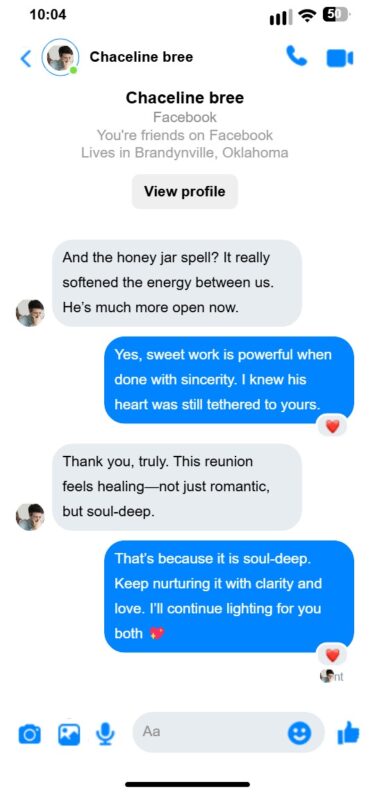Image resolution: width=375 pixels, height=800 pixels.
Task: Open the emoji picker smiley icon
Action: [x=299, y=734]
